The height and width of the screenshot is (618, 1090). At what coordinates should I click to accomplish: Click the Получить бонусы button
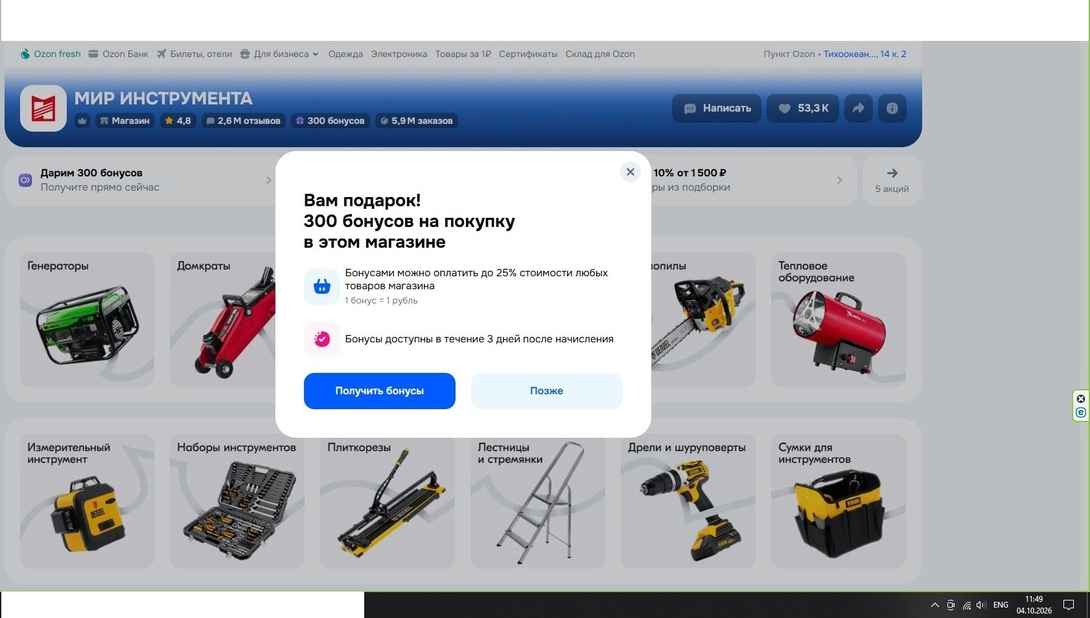(x=380, y=391)
